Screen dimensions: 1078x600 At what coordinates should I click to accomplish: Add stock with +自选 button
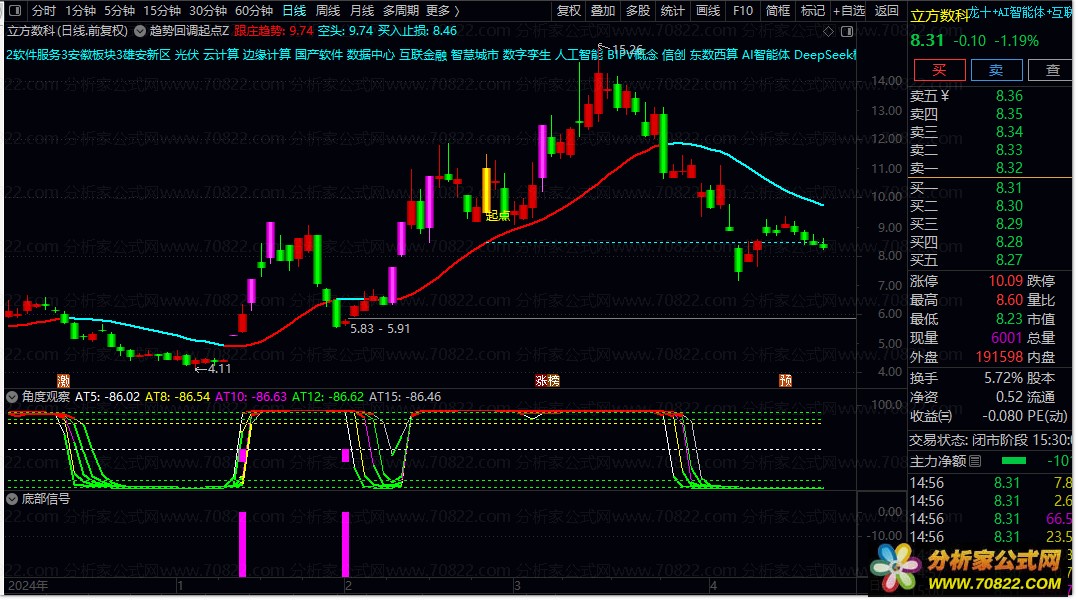tap(848, 10)
